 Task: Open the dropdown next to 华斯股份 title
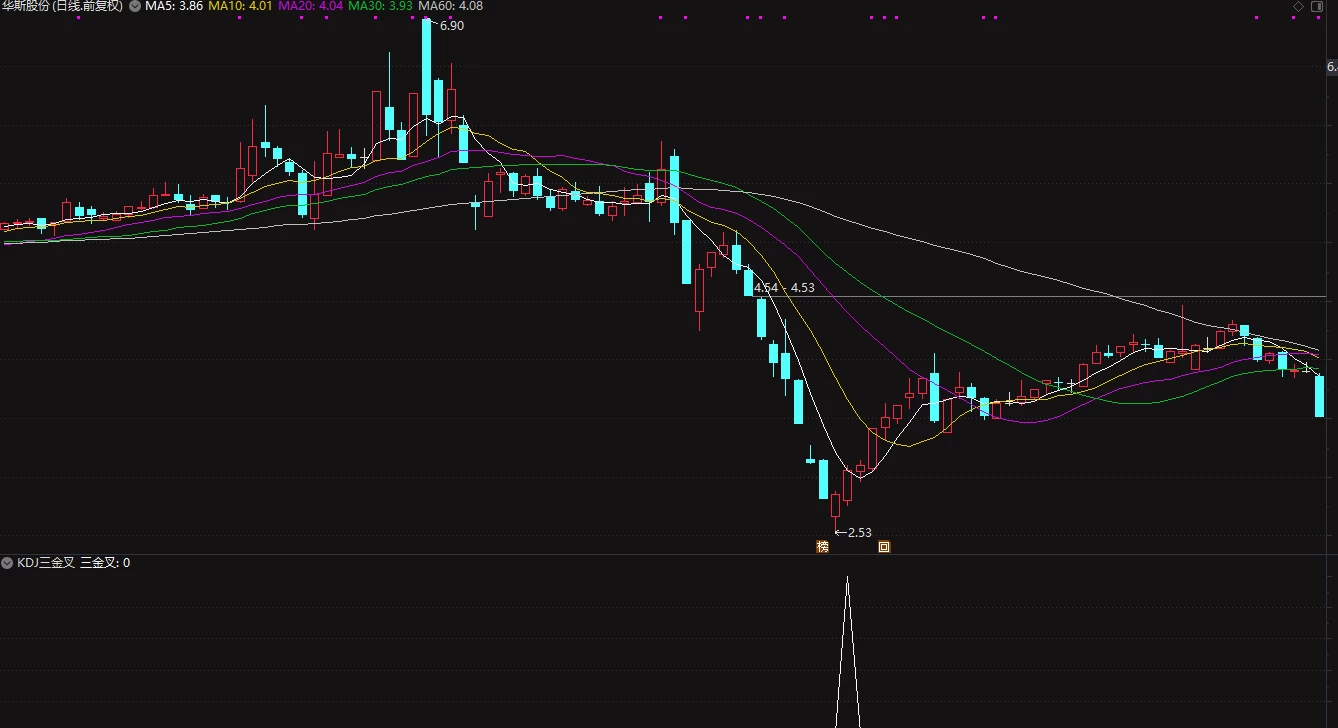point(135,6)
